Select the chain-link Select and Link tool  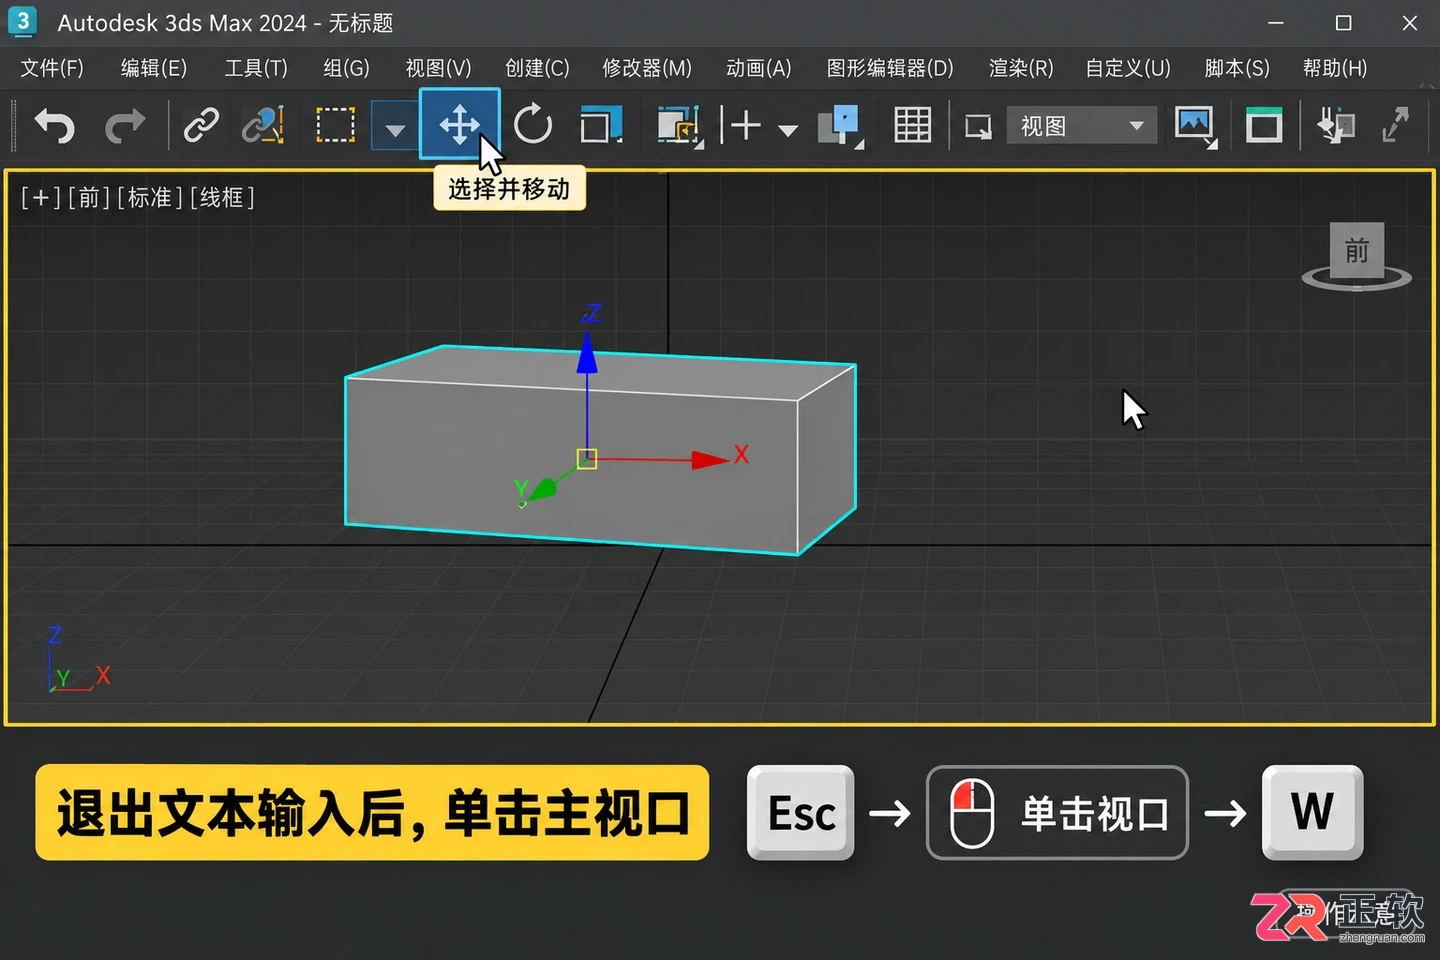[x=201, y=126]
